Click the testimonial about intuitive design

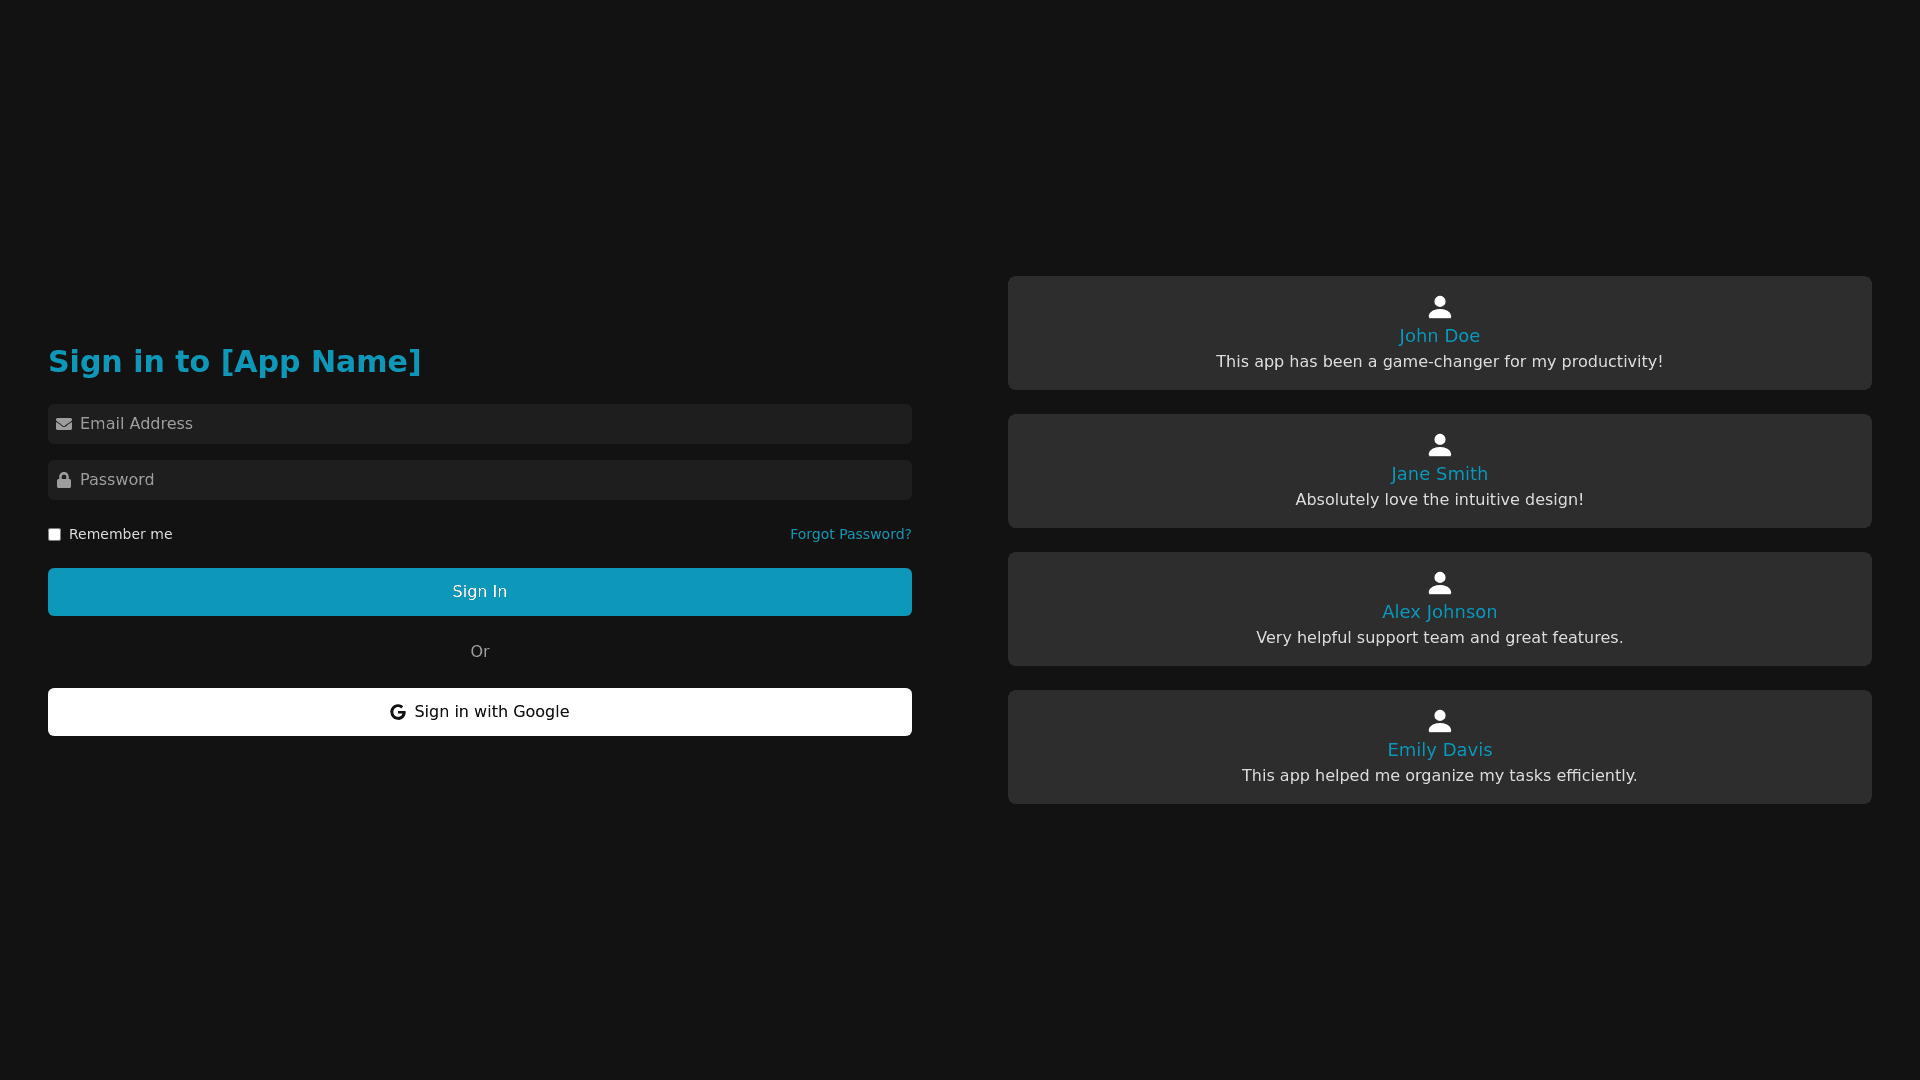(1439, 500)
